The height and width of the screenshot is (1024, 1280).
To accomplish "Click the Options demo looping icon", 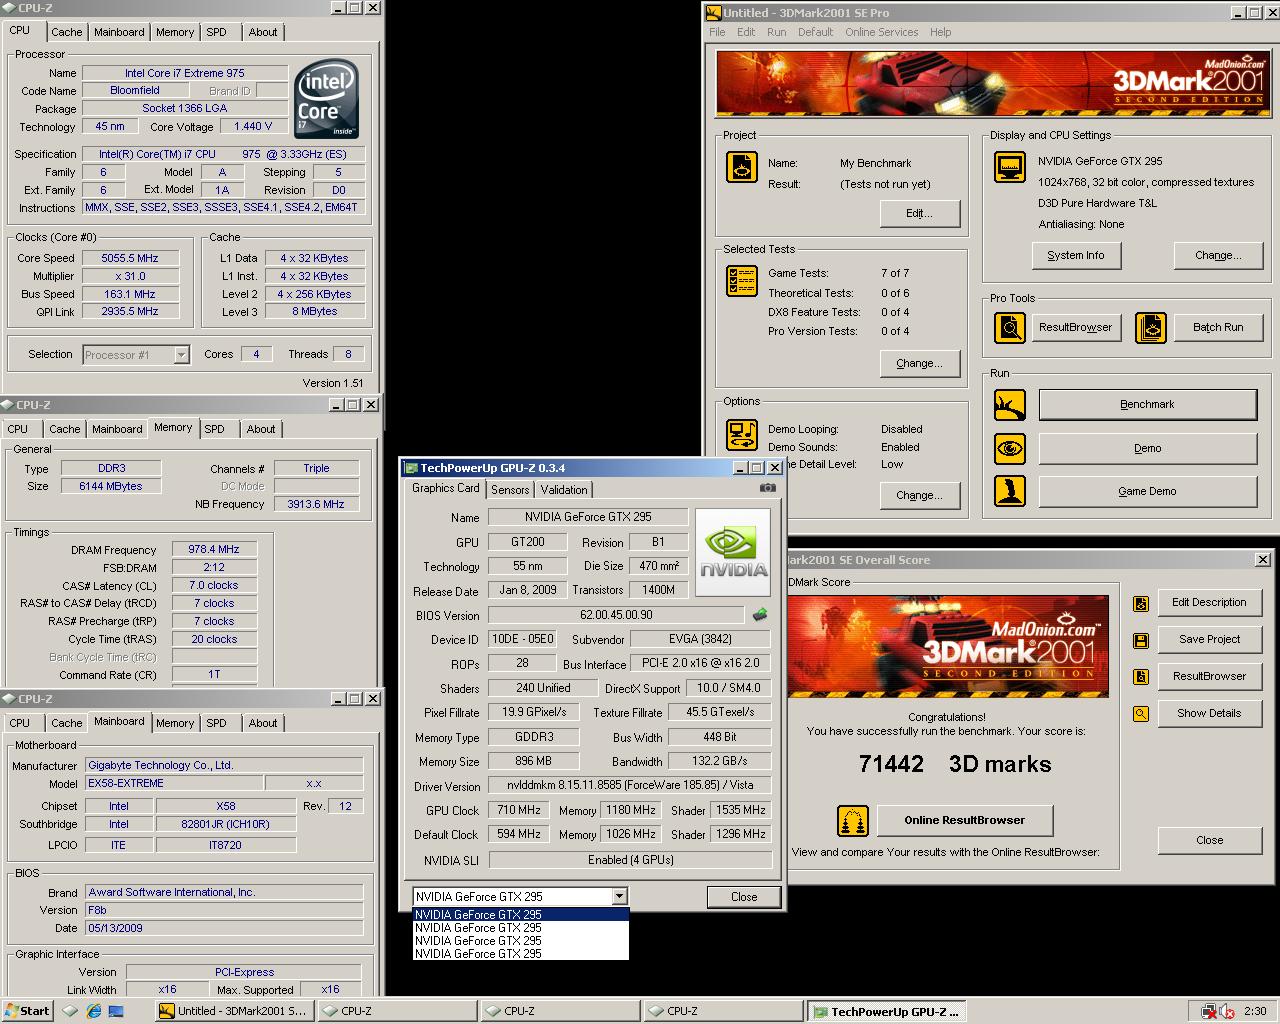I will point(741,435).
